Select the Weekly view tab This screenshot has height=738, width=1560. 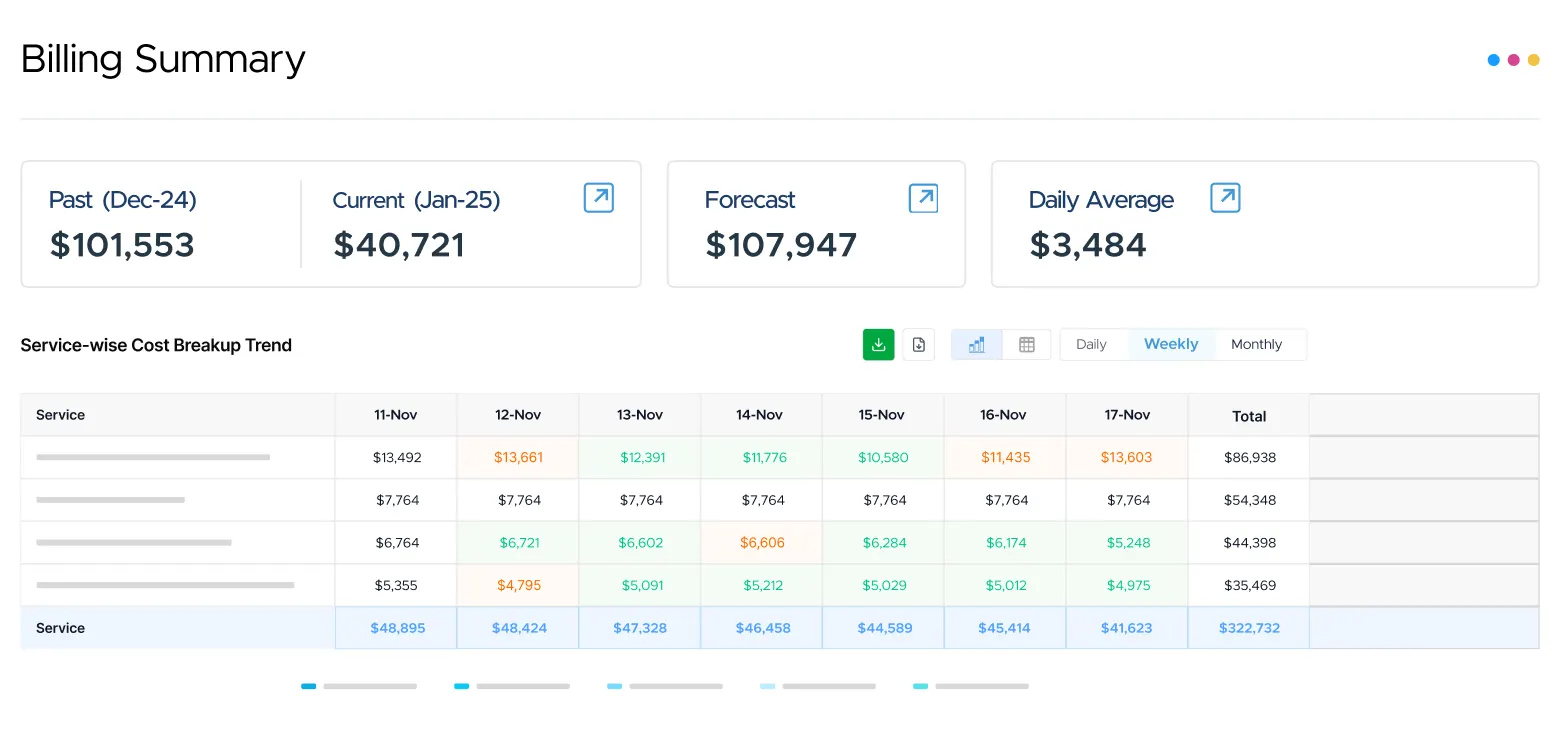tap(1171, 344)
